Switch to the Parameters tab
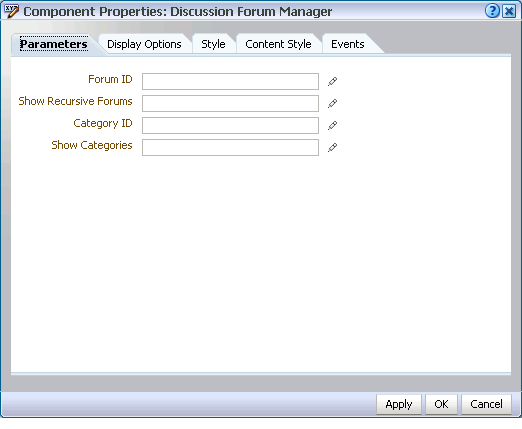Image resolution: width=522 pixels, height=429 pixels. click(x=54, y=44)
